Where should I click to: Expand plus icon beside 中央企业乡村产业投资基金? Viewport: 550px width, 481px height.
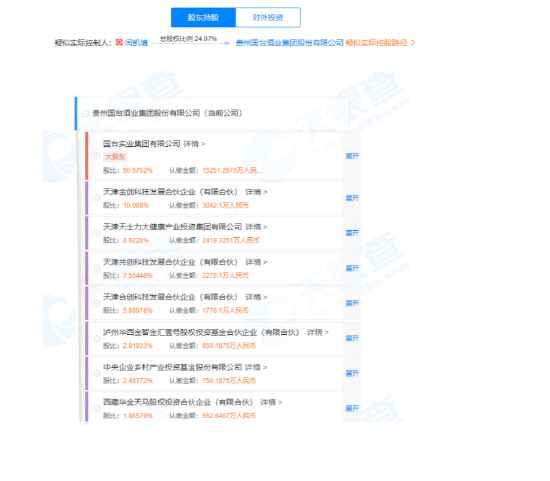point(97,373)
